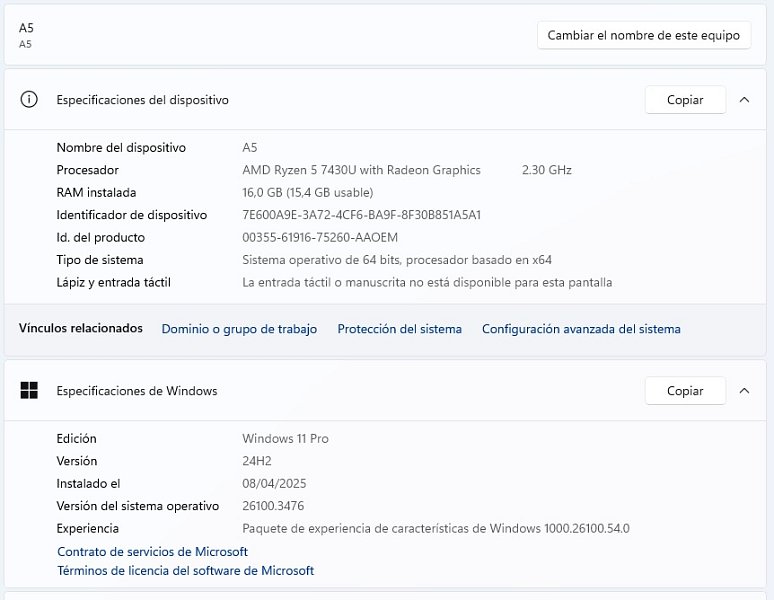Select the OS build value 26100.3476
The height and width of the screenshot is (600, 774).
273,506
